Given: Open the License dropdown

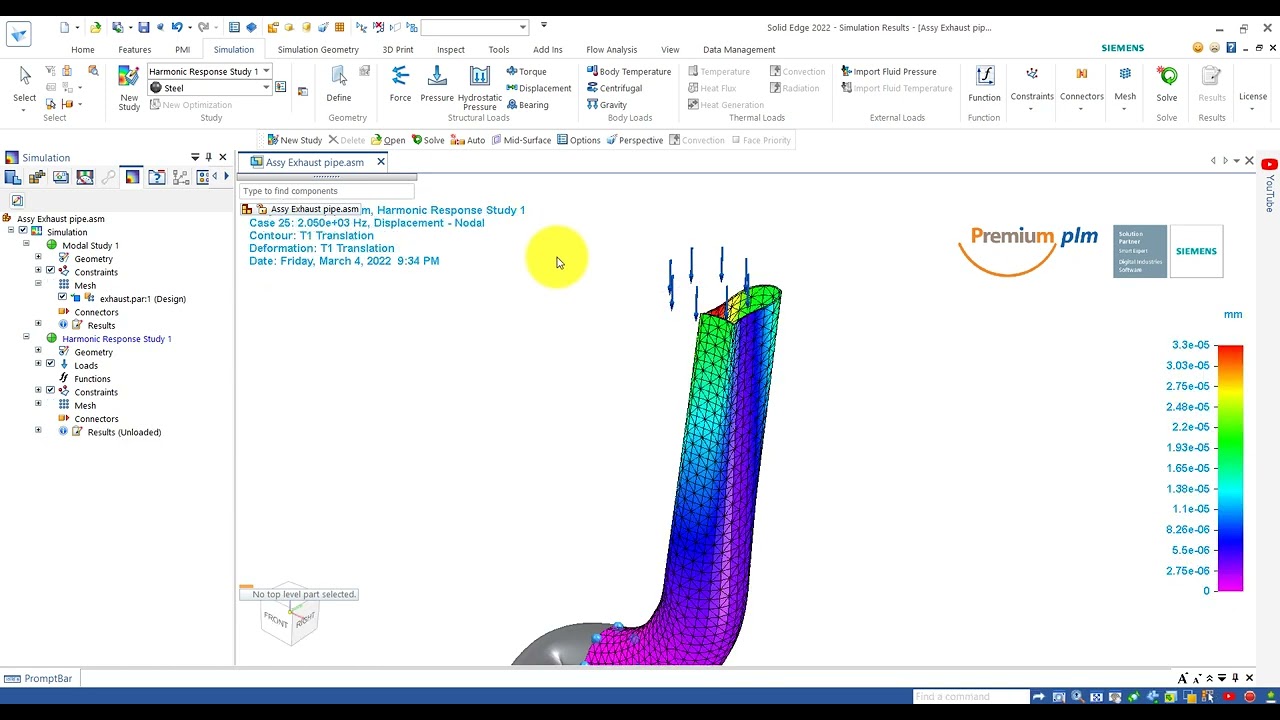Looking at the screenshot, I should coord(1253,107).
